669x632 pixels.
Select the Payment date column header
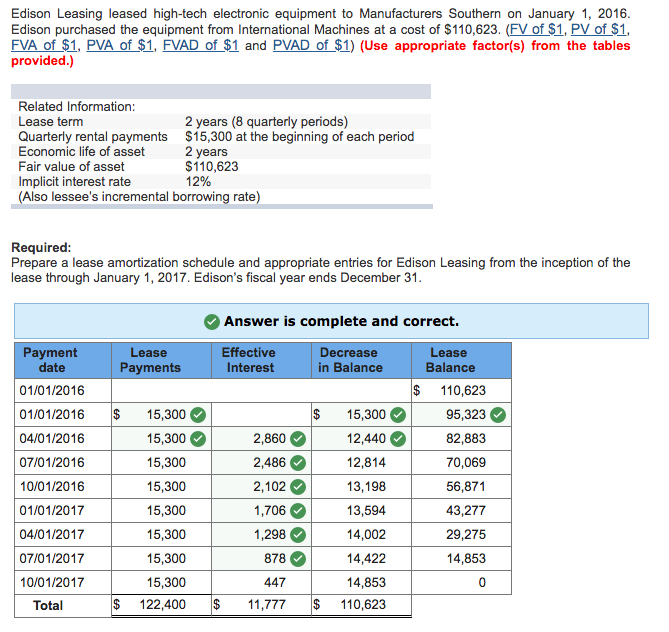point(63,360)
